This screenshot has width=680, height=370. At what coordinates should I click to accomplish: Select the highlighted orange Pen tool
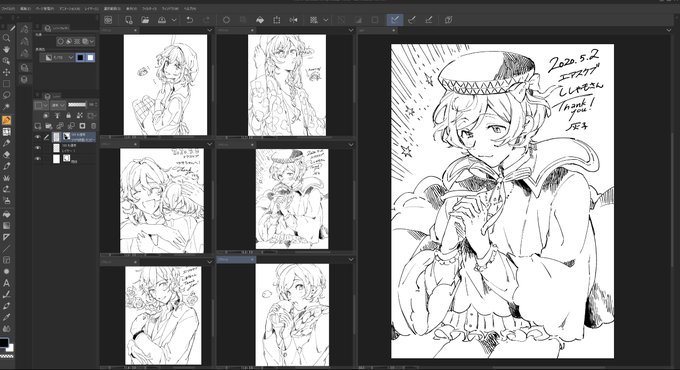click(7, 120)
